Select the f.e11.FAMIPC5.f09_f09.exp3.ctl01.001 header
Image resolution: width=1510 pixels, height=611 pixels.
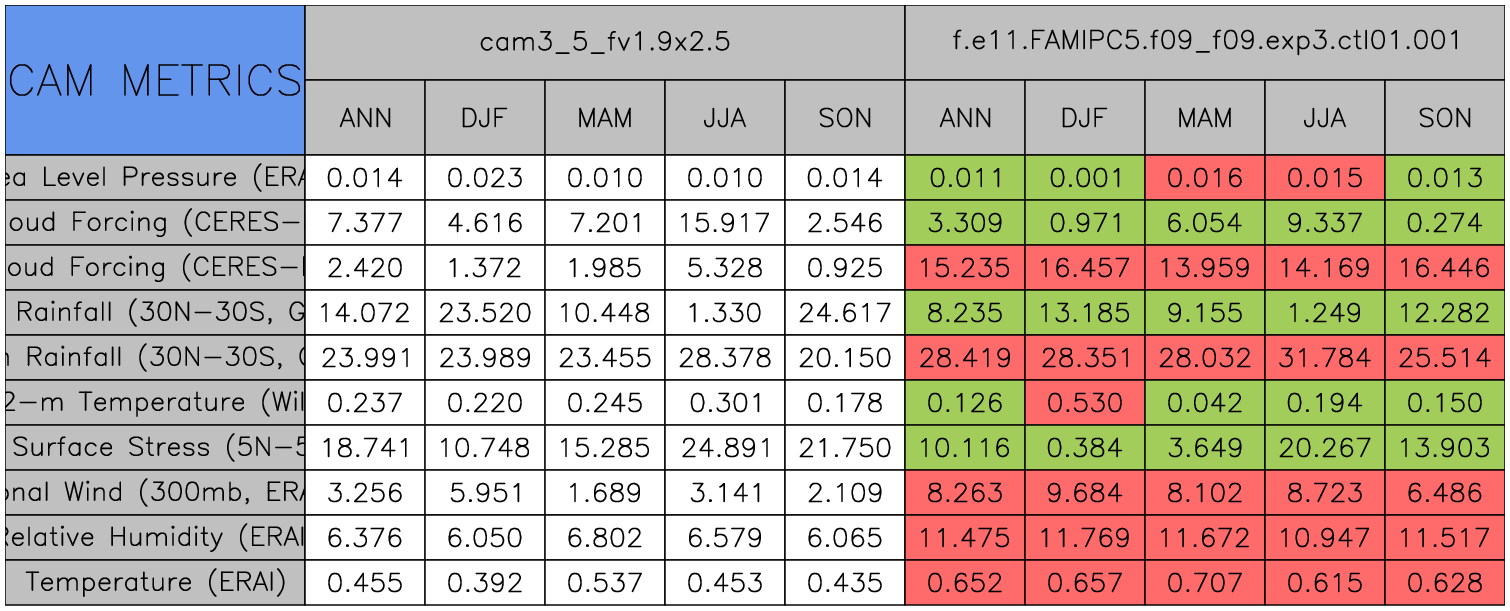point(1205,42)
